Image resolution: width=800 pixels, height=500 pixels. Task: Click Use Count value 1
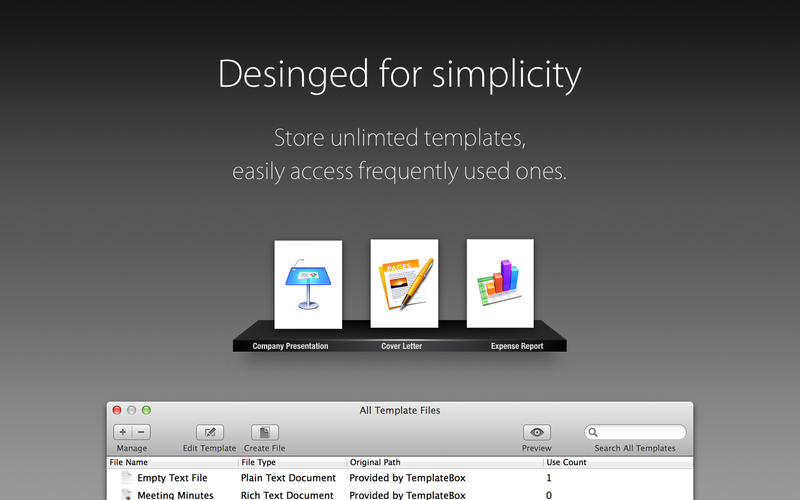tap(549, 478)
